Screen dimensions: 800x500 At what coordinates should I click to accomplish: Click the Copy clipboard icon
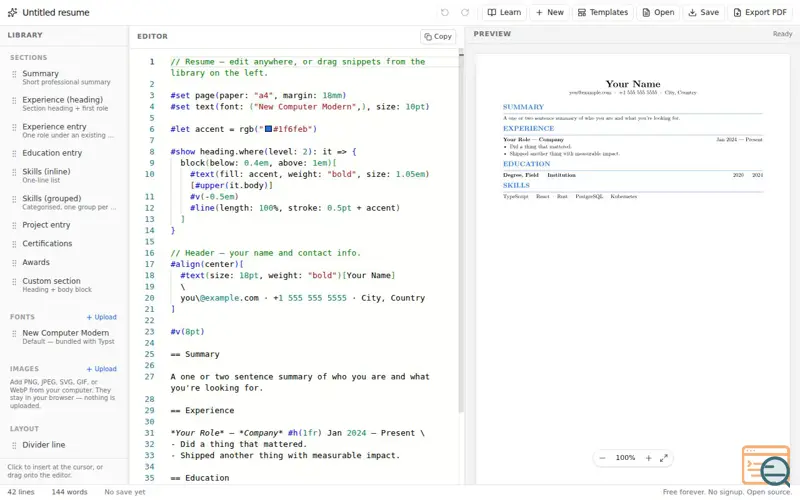(x=428, y=37)
